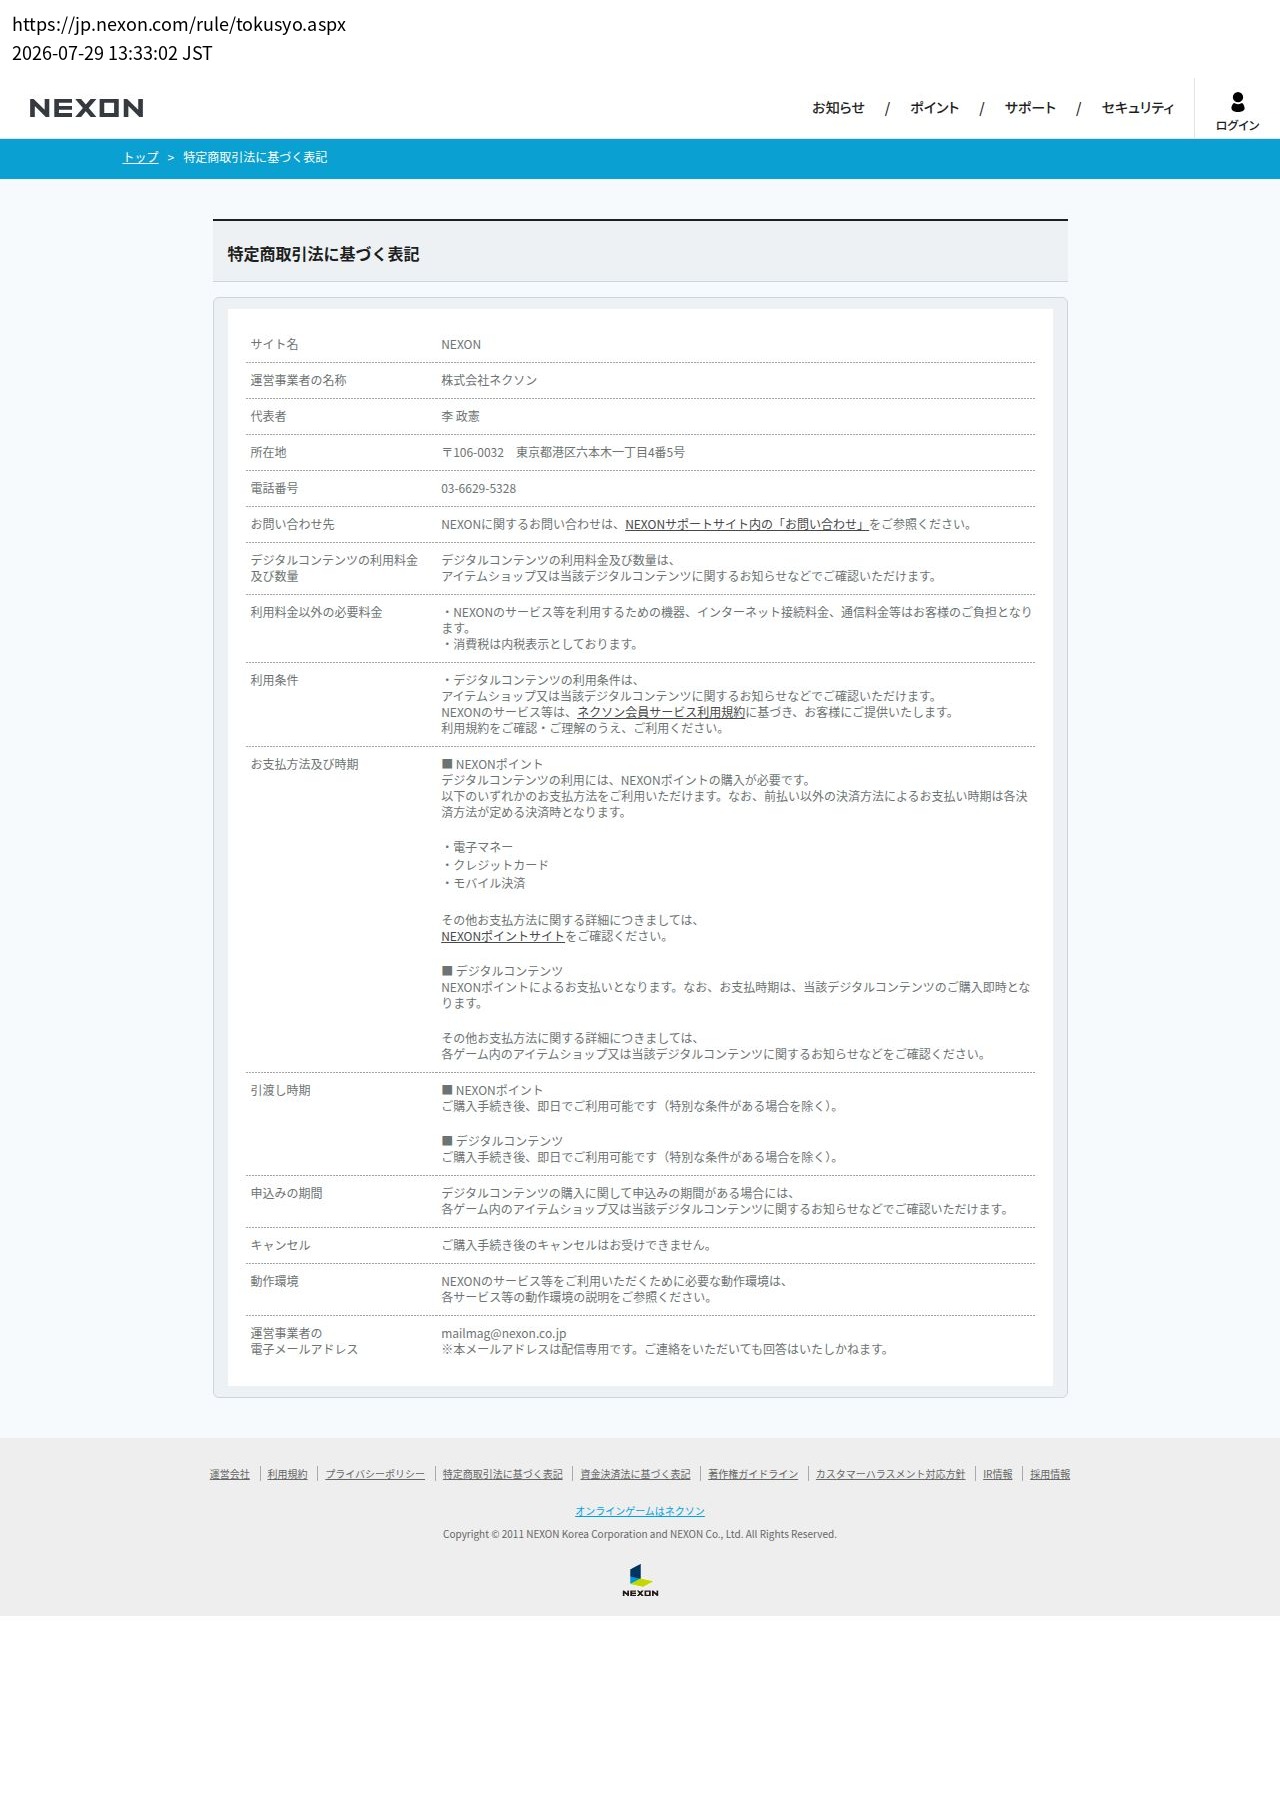This screenshot has width=1280, height=1816.
Task: Click the ・電子マネー list item
Action: tap(477, 848)
